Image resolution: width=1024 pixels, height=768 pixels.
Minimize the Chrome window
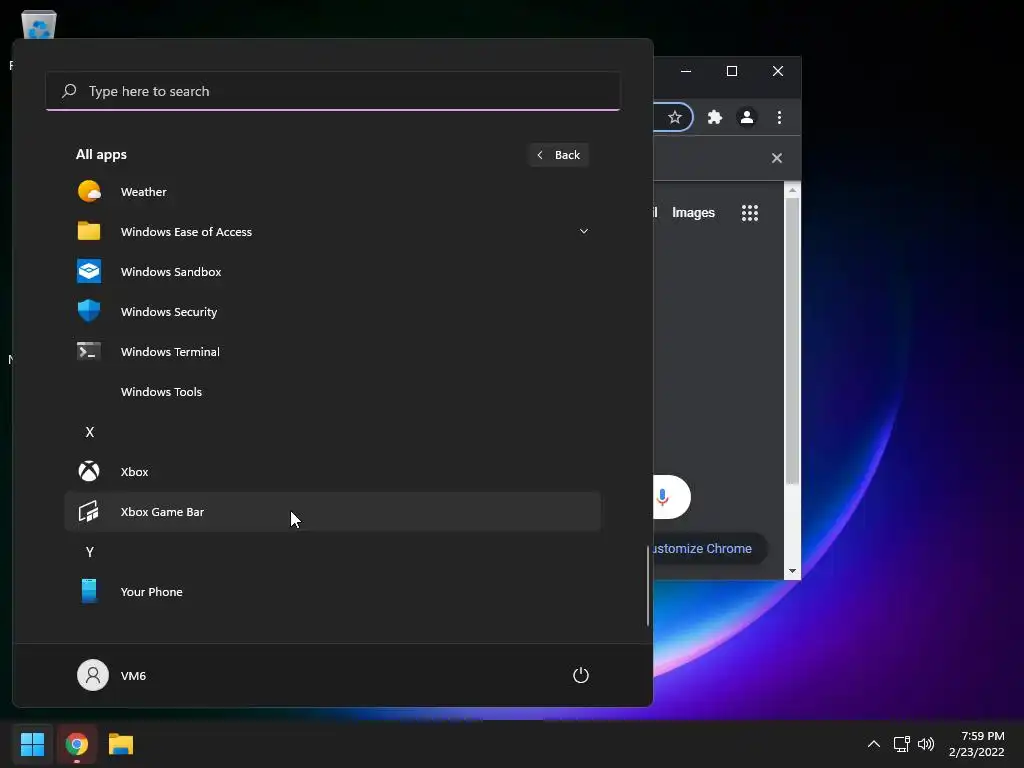coord(686,71)
